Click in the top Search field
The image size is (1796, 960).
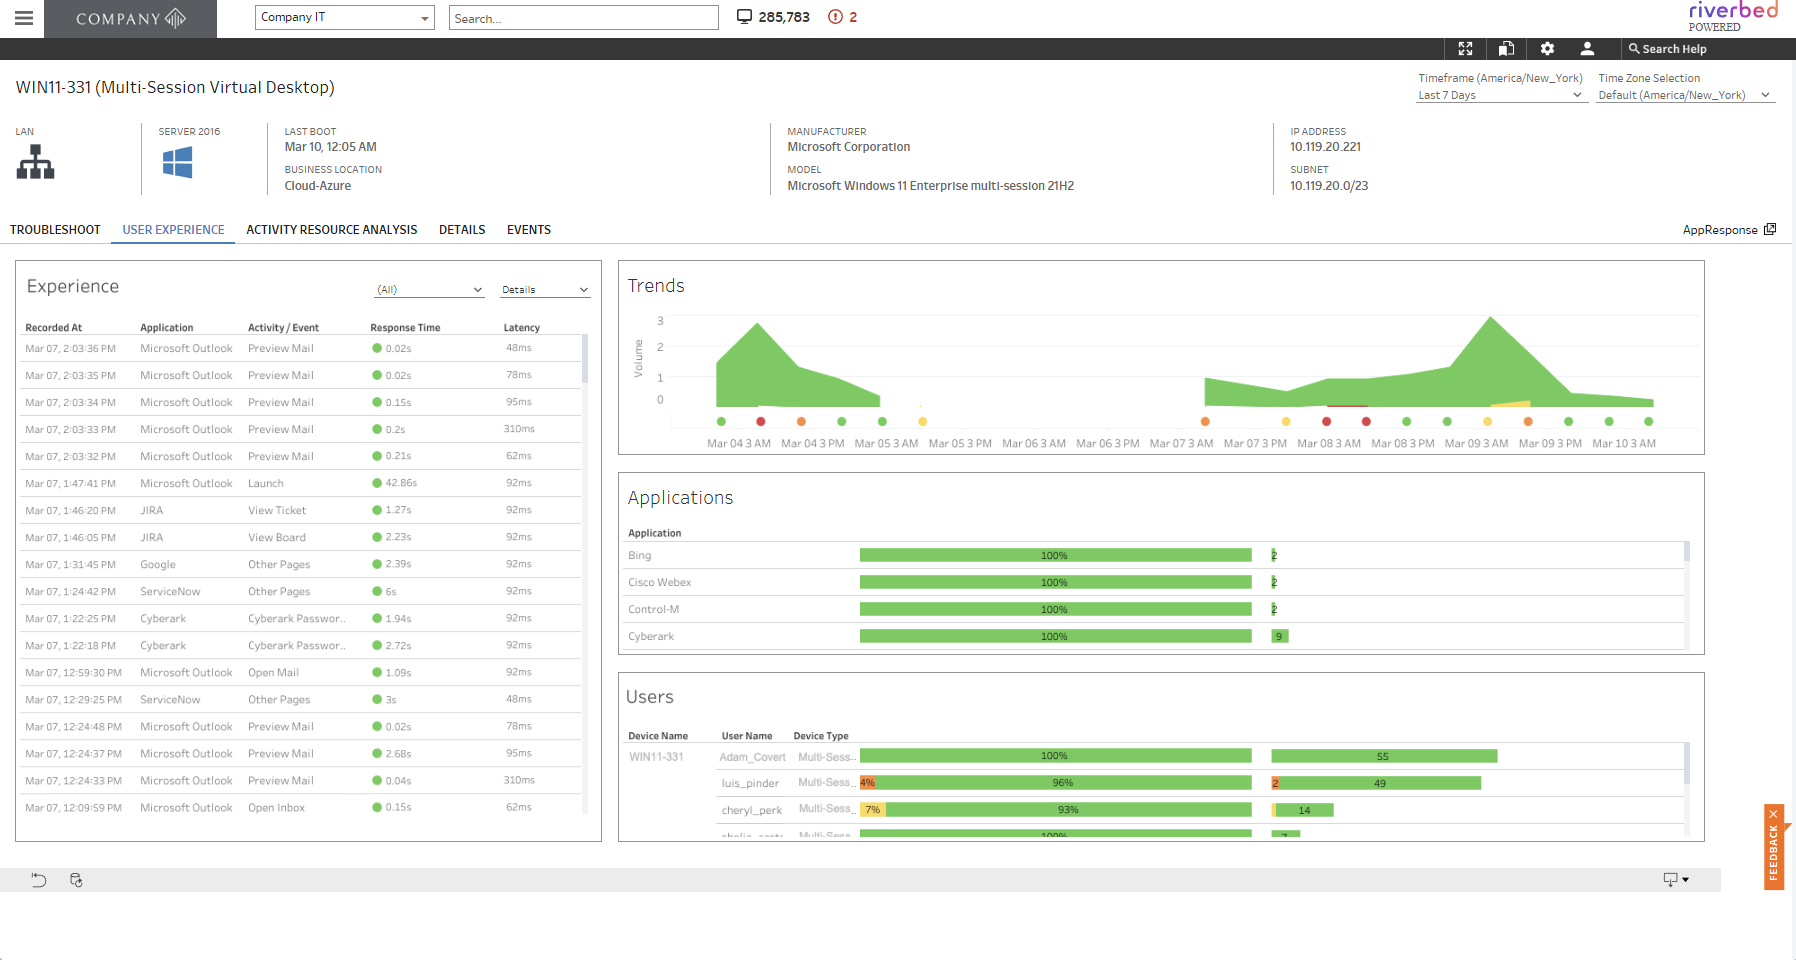coord(584,18)
